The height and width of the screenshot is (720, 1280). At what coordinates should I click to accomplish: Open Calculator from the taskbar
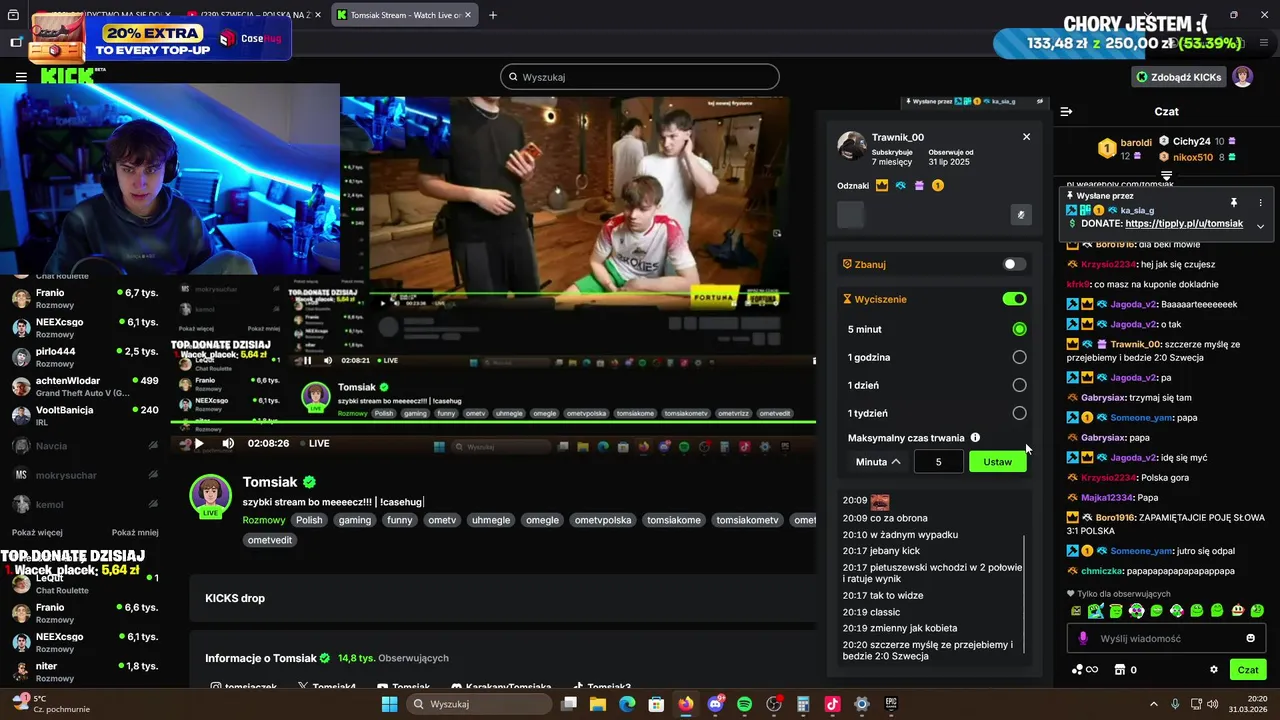pos(803,704)
